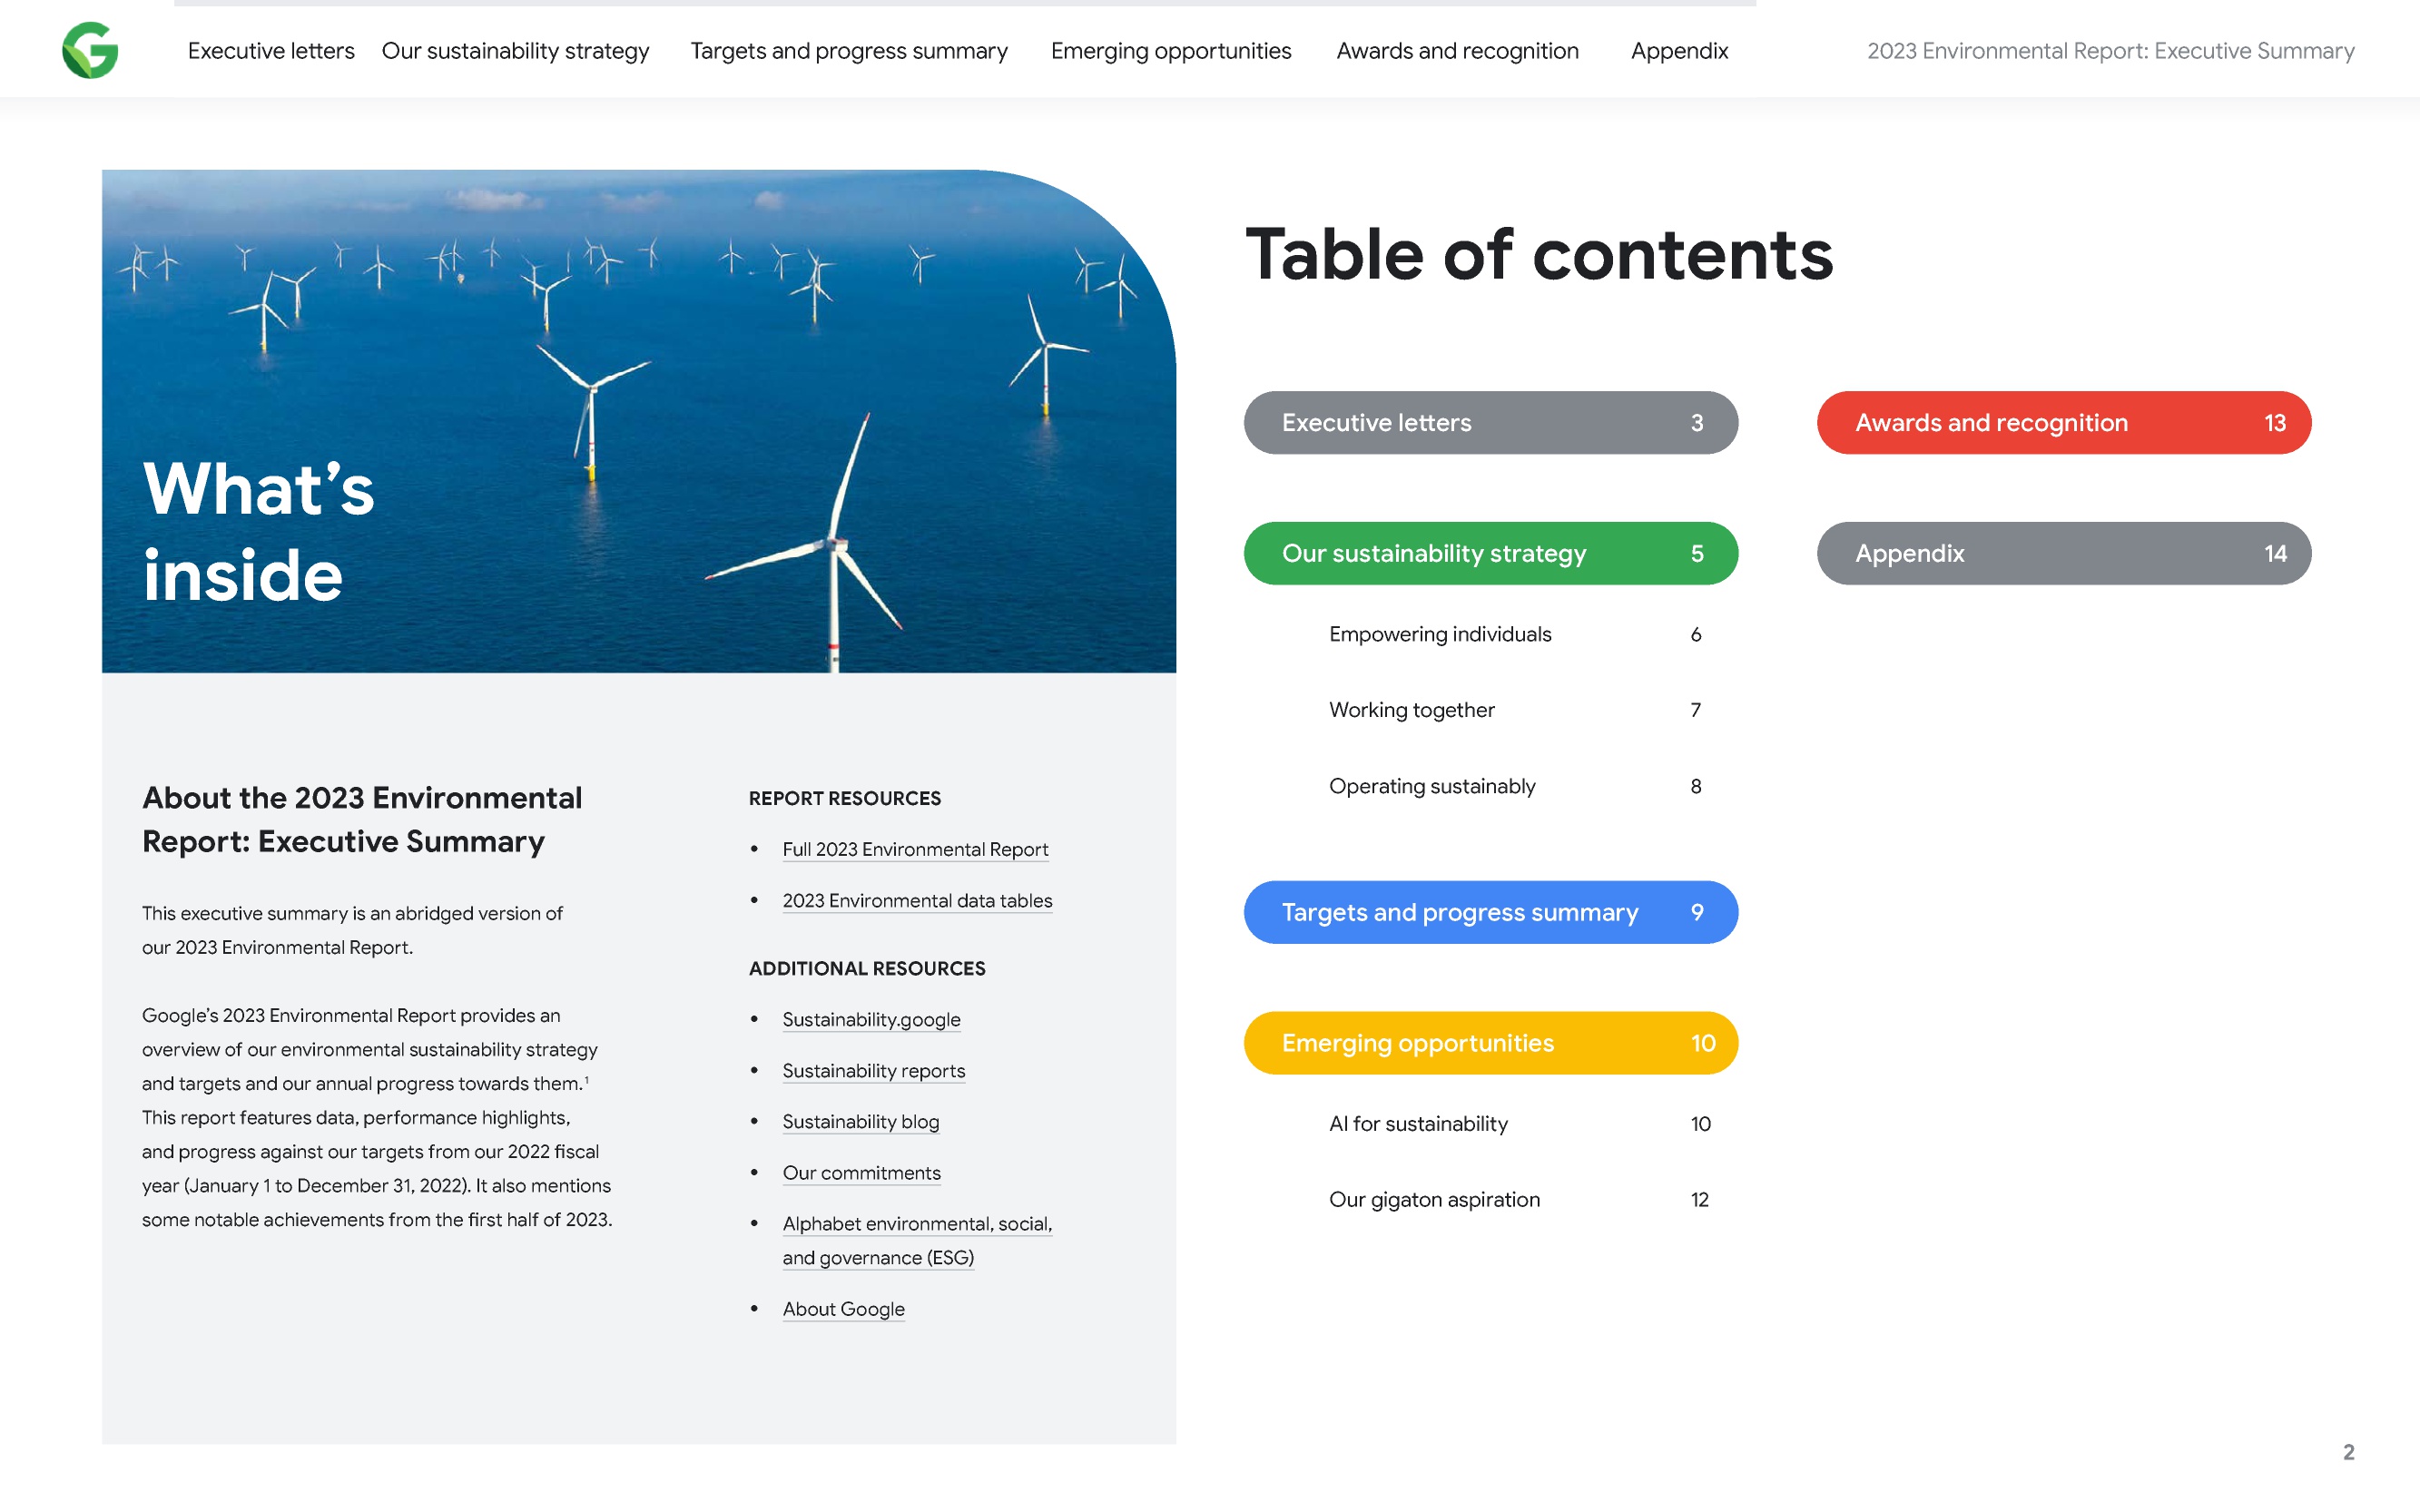The image size is (2420, 1512).
Task: Click header text 2023 Environmental Report: Executive Summary
Action: point(2110,51)
